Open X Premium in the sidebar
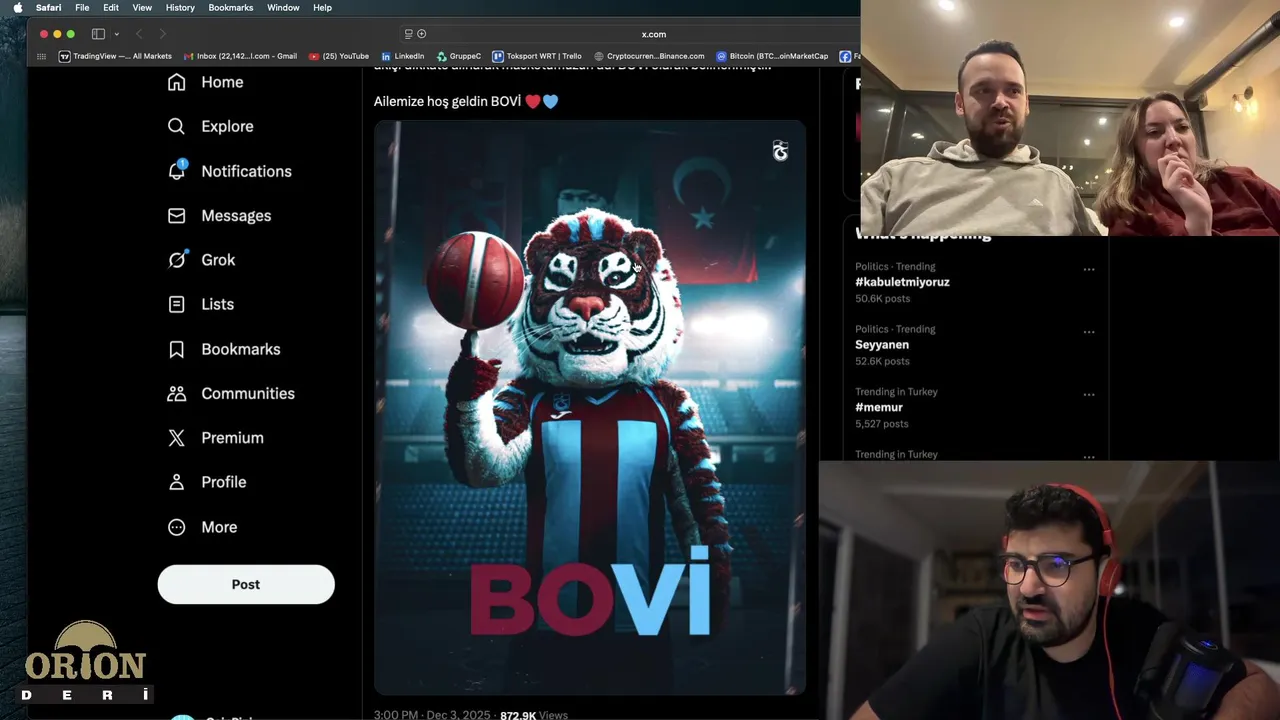1280x720 pixels. click(x=215, y=437)
